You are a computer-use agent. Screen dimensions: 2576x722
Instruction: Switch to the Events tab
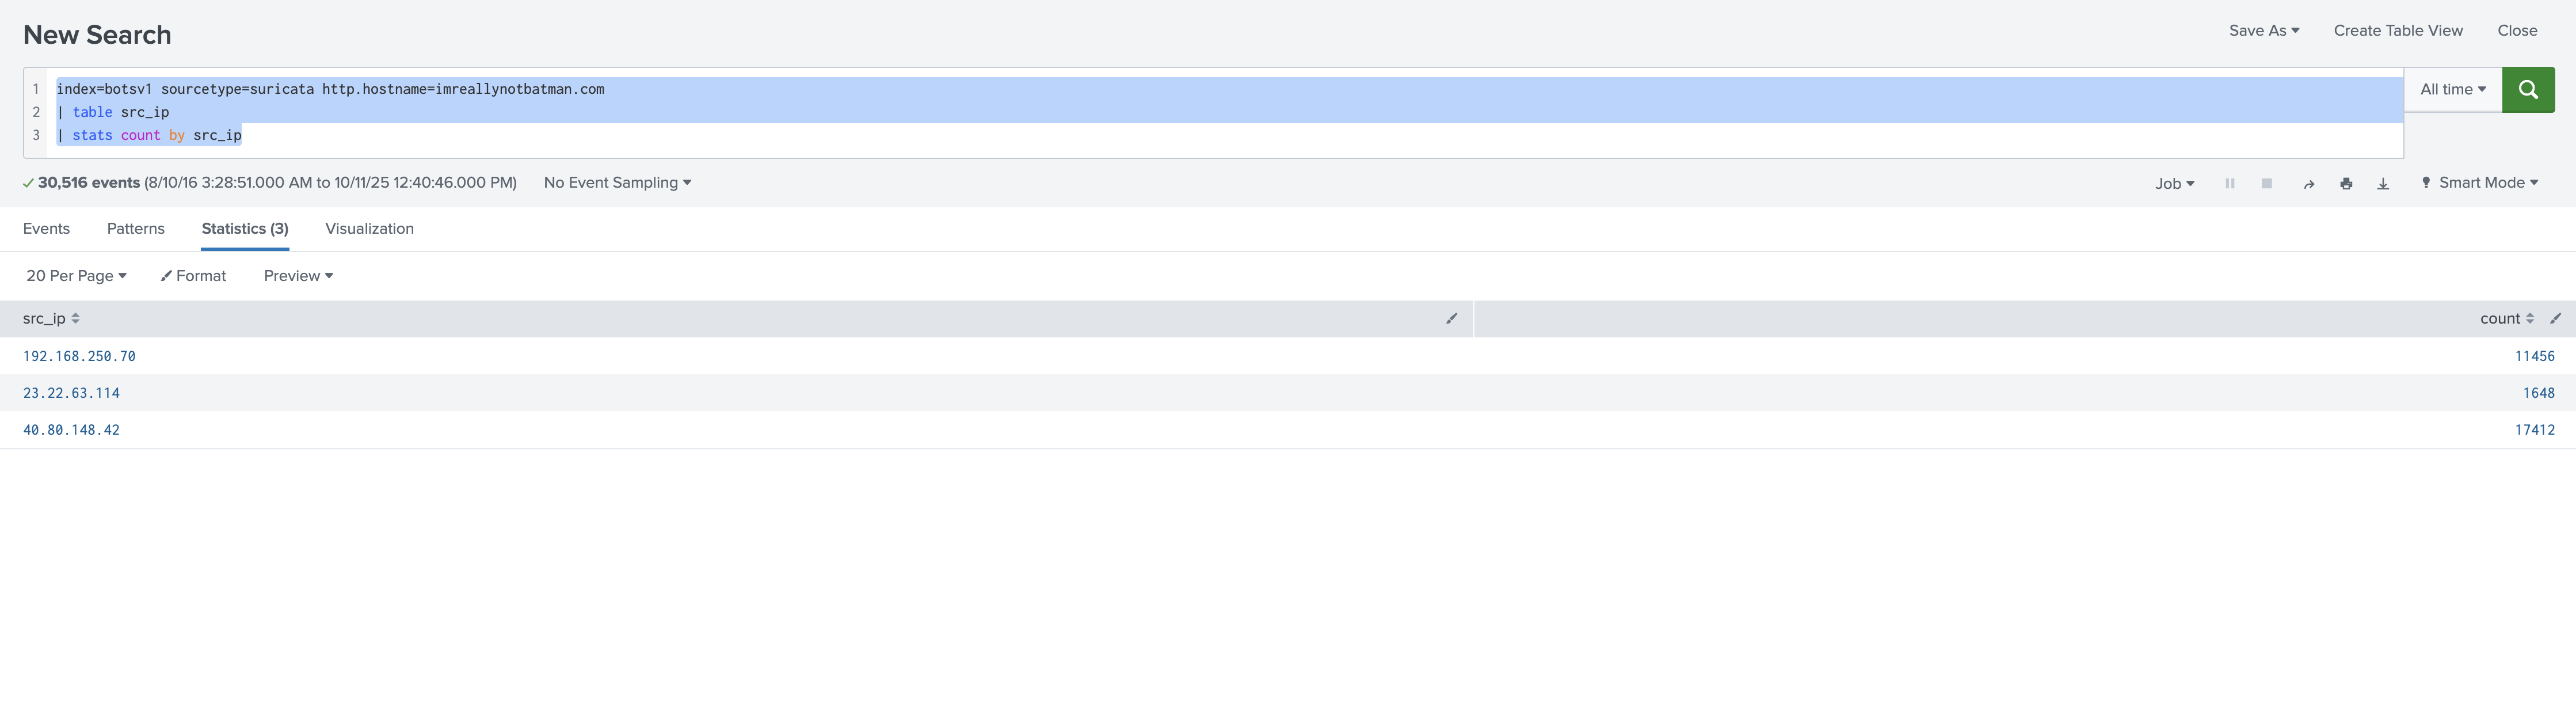pos(46,229)
